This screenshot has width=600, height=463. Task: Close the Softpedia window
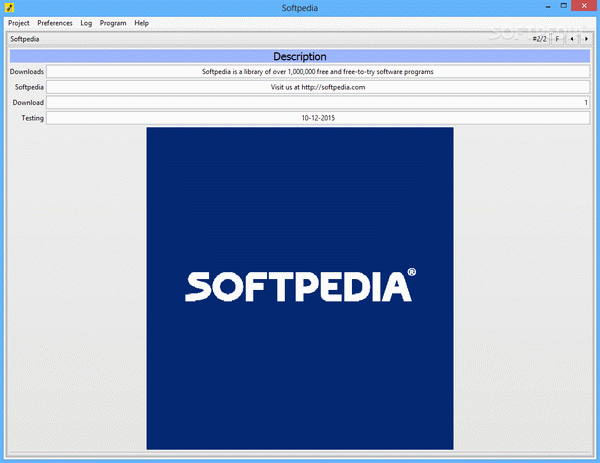584,6
